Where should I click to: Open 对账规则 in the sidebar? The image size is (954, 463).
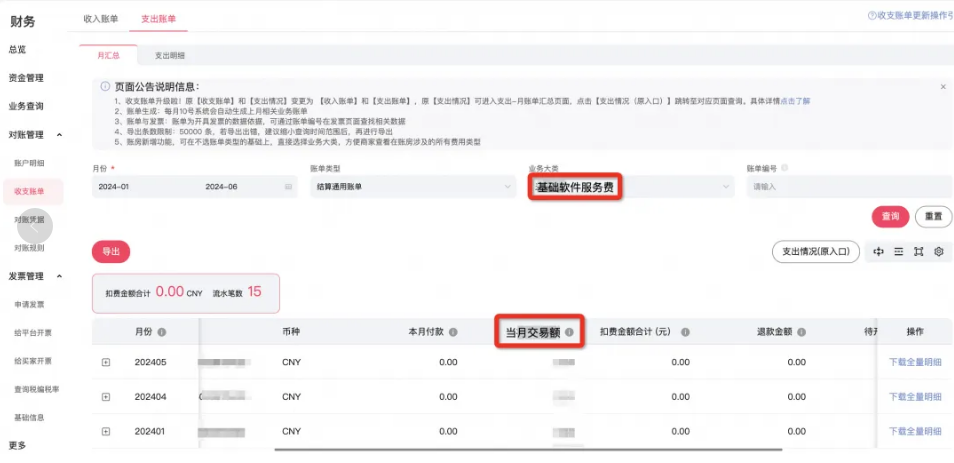tap(29, 248)
